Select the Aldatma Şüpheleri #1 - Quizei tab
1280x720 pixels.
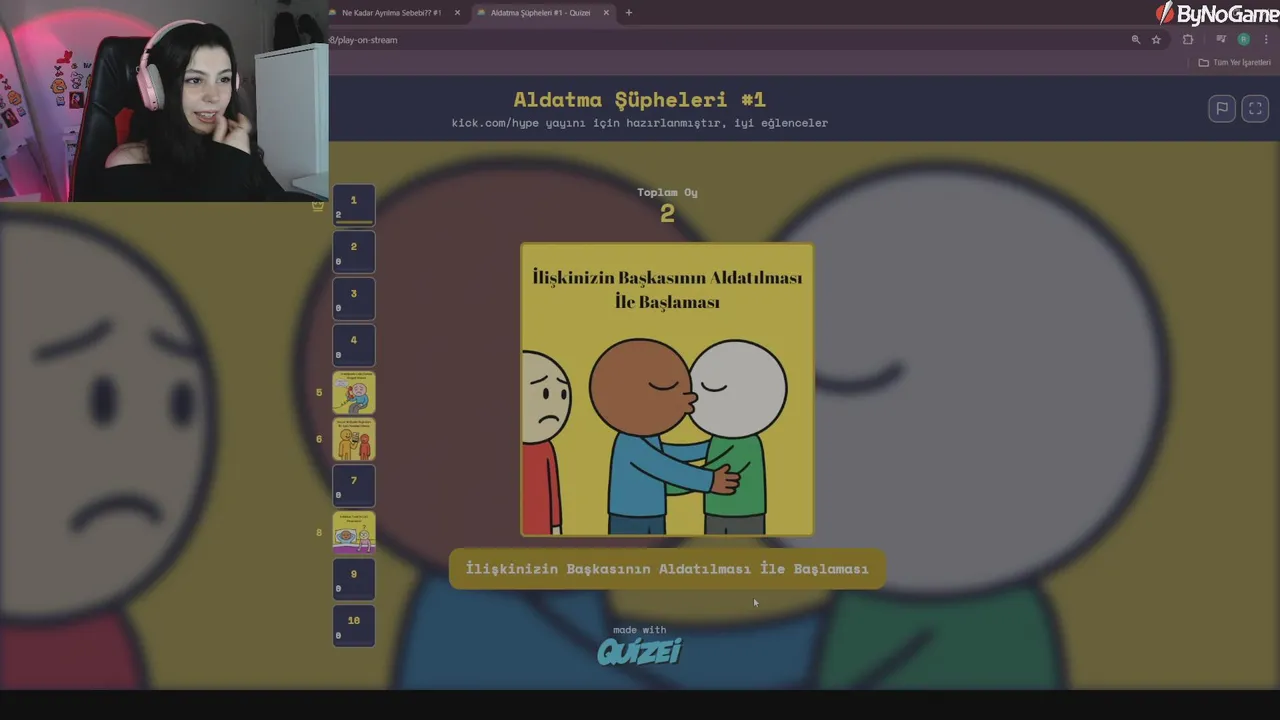[x=540, y=13]
